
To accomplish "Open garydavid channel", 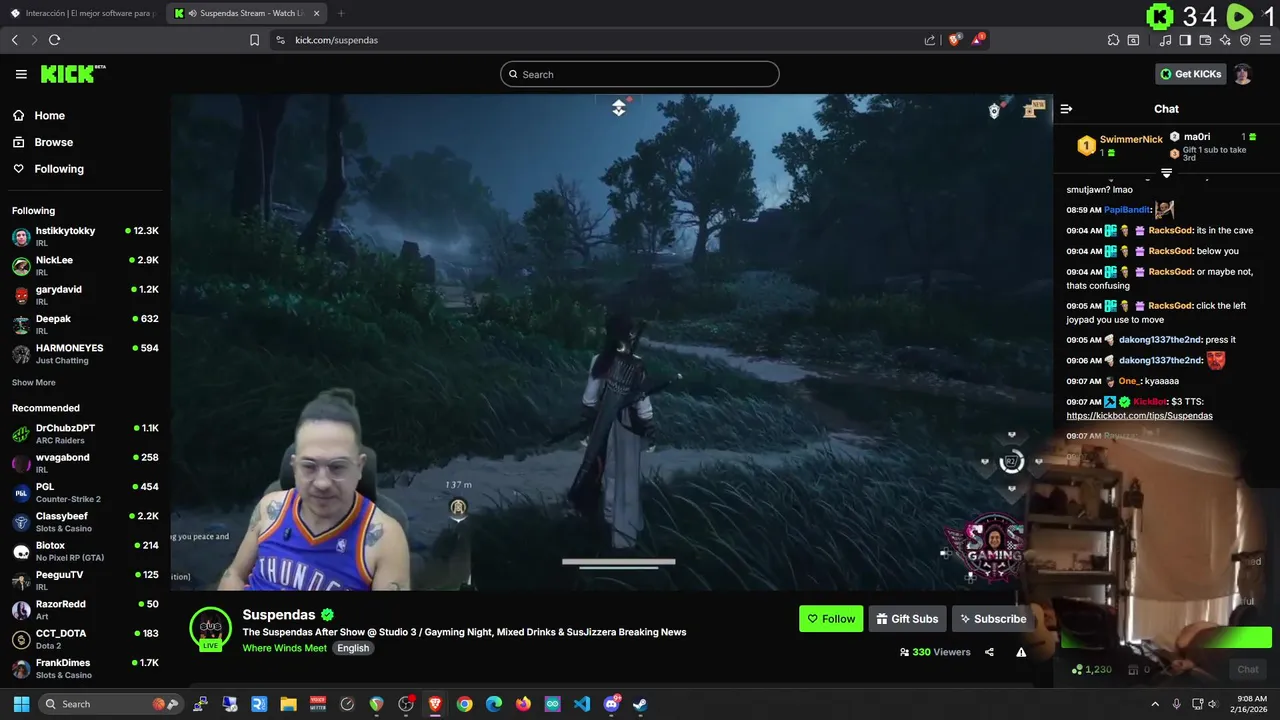I will (85, 295).
